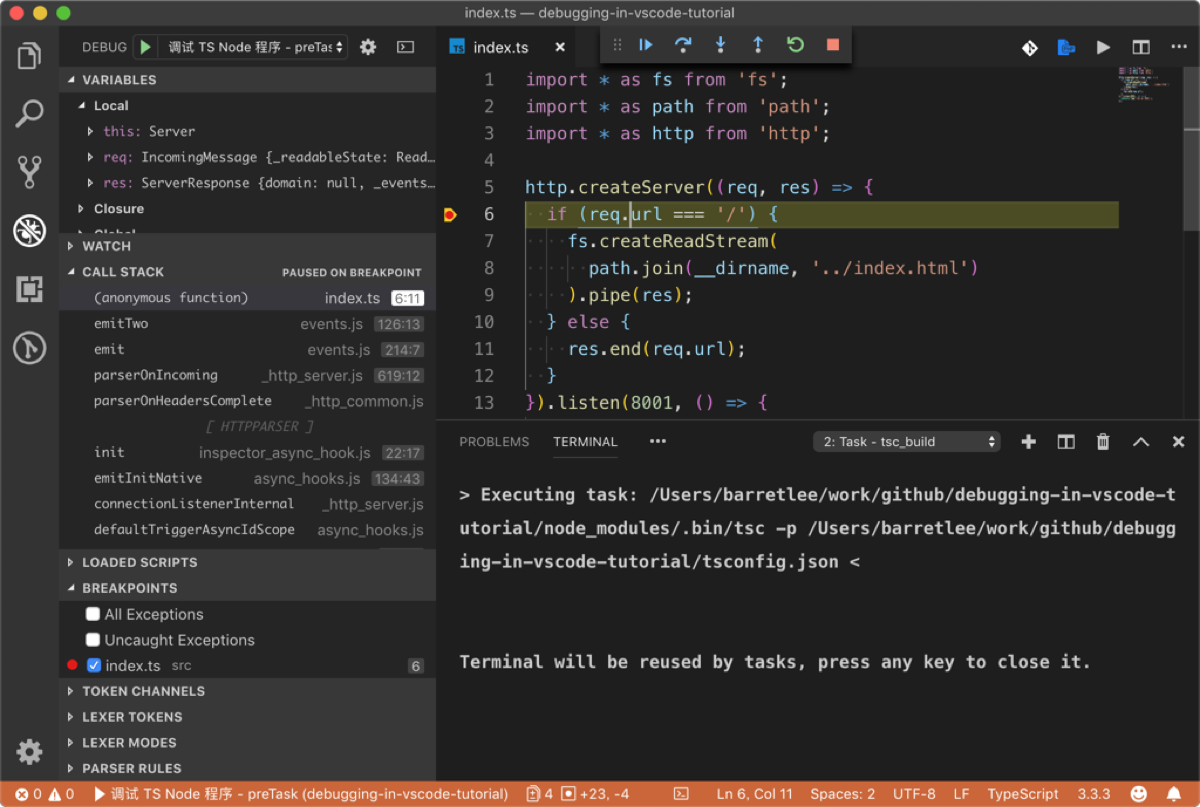Click 'Ln 6, Col 11' in status bar
This screenshot has height=807, width=1200.
(x=755, y=793)
